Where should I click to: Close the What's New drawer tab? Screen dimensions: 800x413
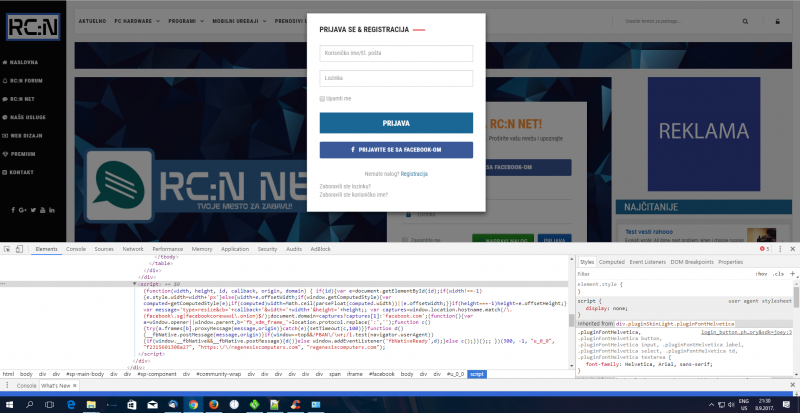tap(74, 386)
